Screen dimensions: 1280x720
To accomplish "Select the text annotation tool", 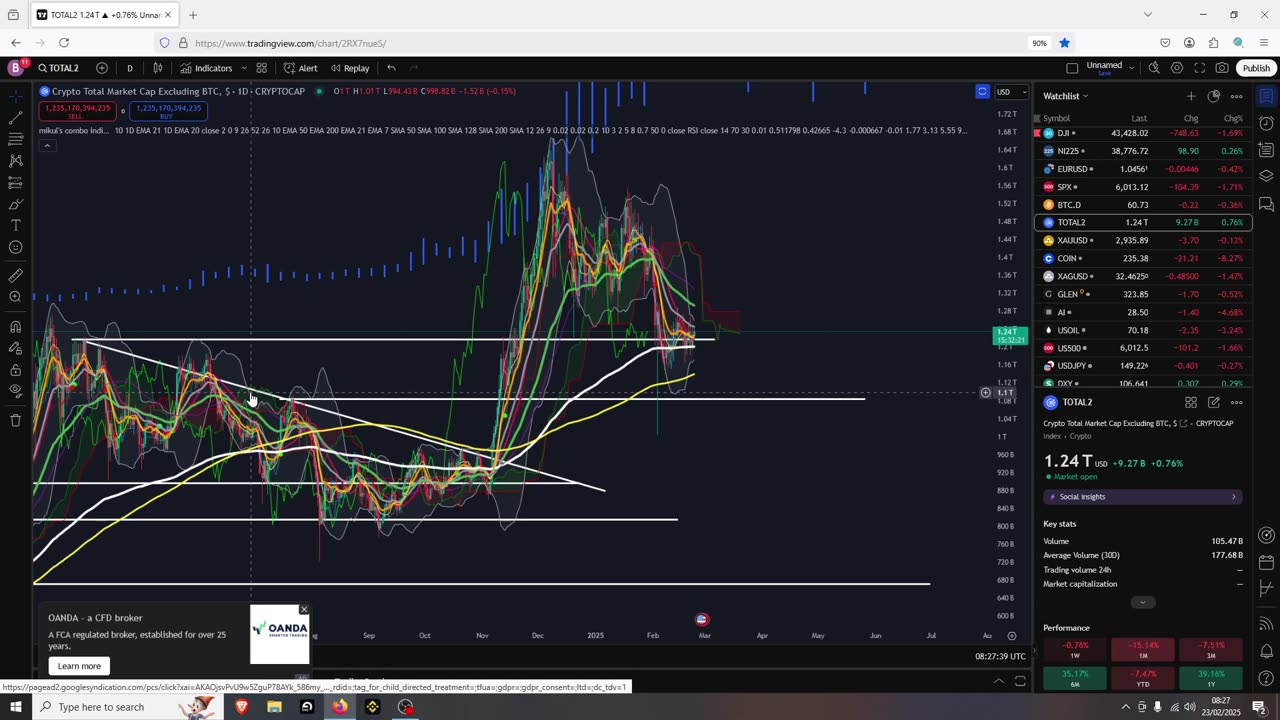I will coord(15,226).
